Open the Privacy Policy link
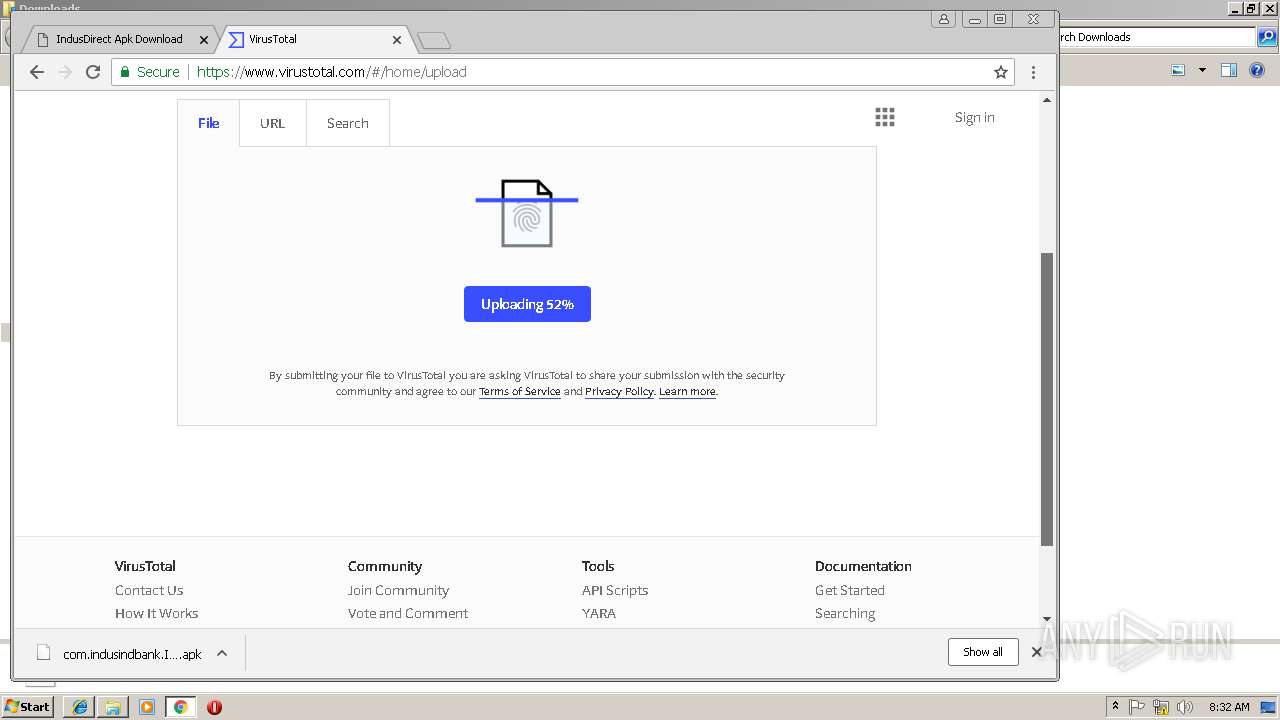The width and height of the screenshot is (1280, 720). click(619, 391)
